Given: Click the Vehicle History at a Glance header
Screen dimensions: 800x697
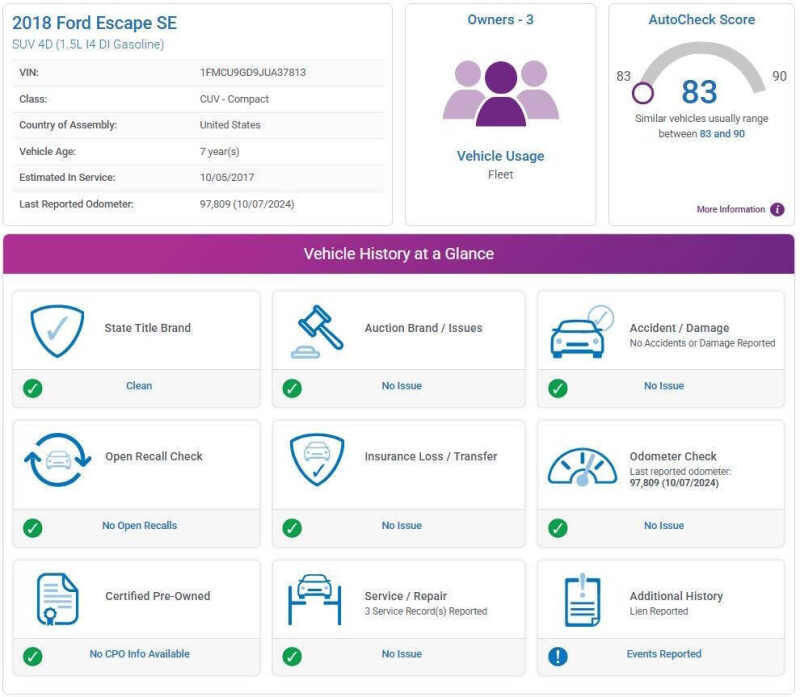Looking at the screenshot, I should pos(399,254).
